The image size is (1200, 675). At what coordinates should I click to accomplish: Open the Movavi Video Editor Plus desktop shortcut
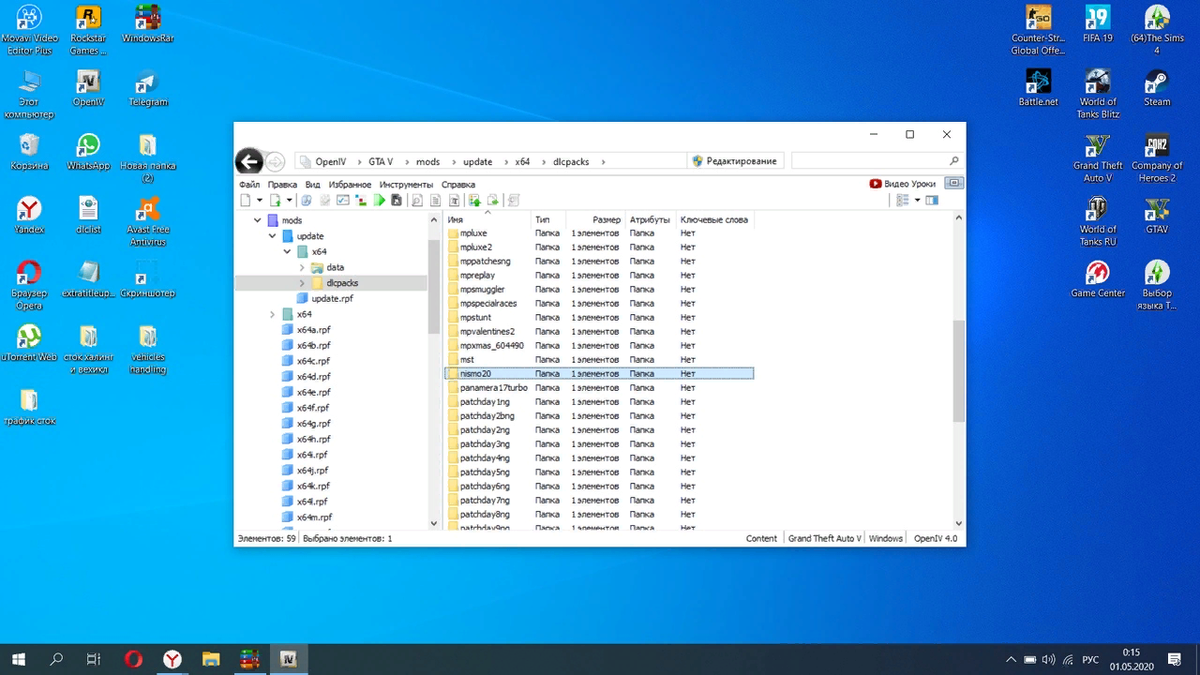coord(29,30)
